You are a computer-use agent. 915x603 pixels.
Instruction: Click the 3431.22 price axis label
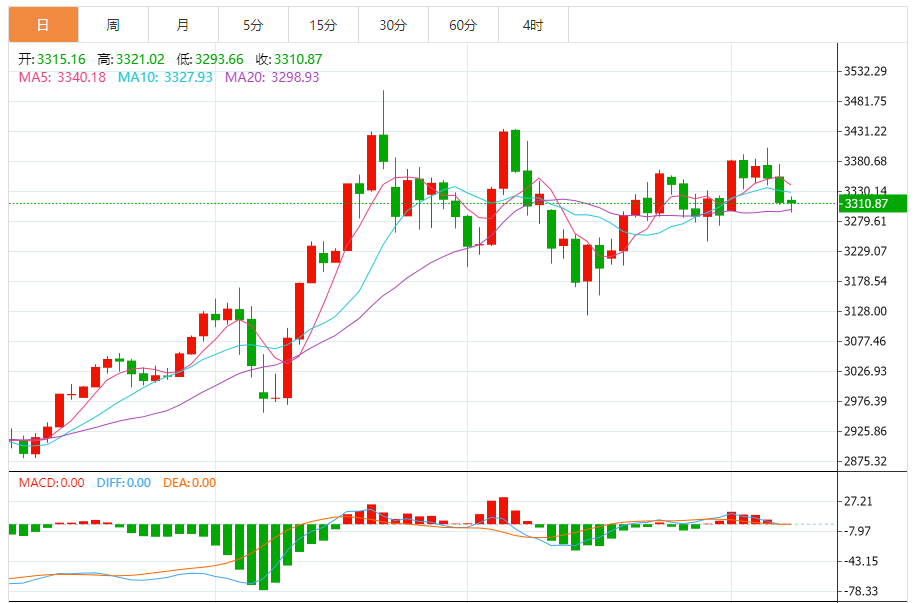[865, 131]
